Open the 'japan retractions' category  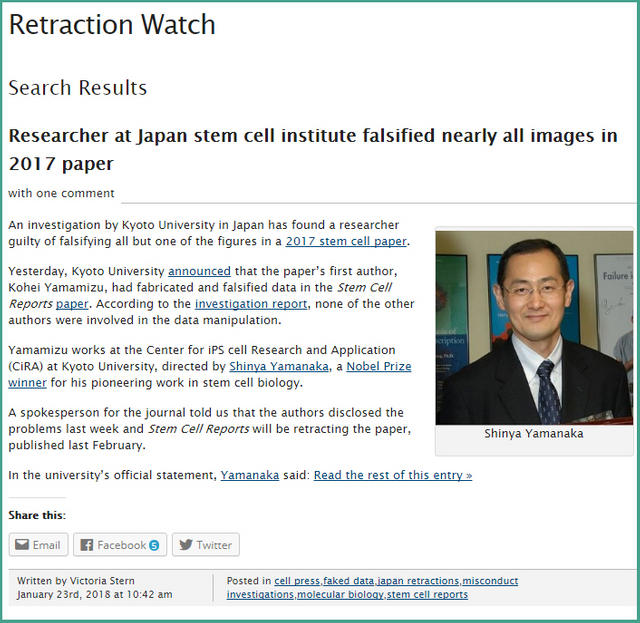[x=418, y=581]
